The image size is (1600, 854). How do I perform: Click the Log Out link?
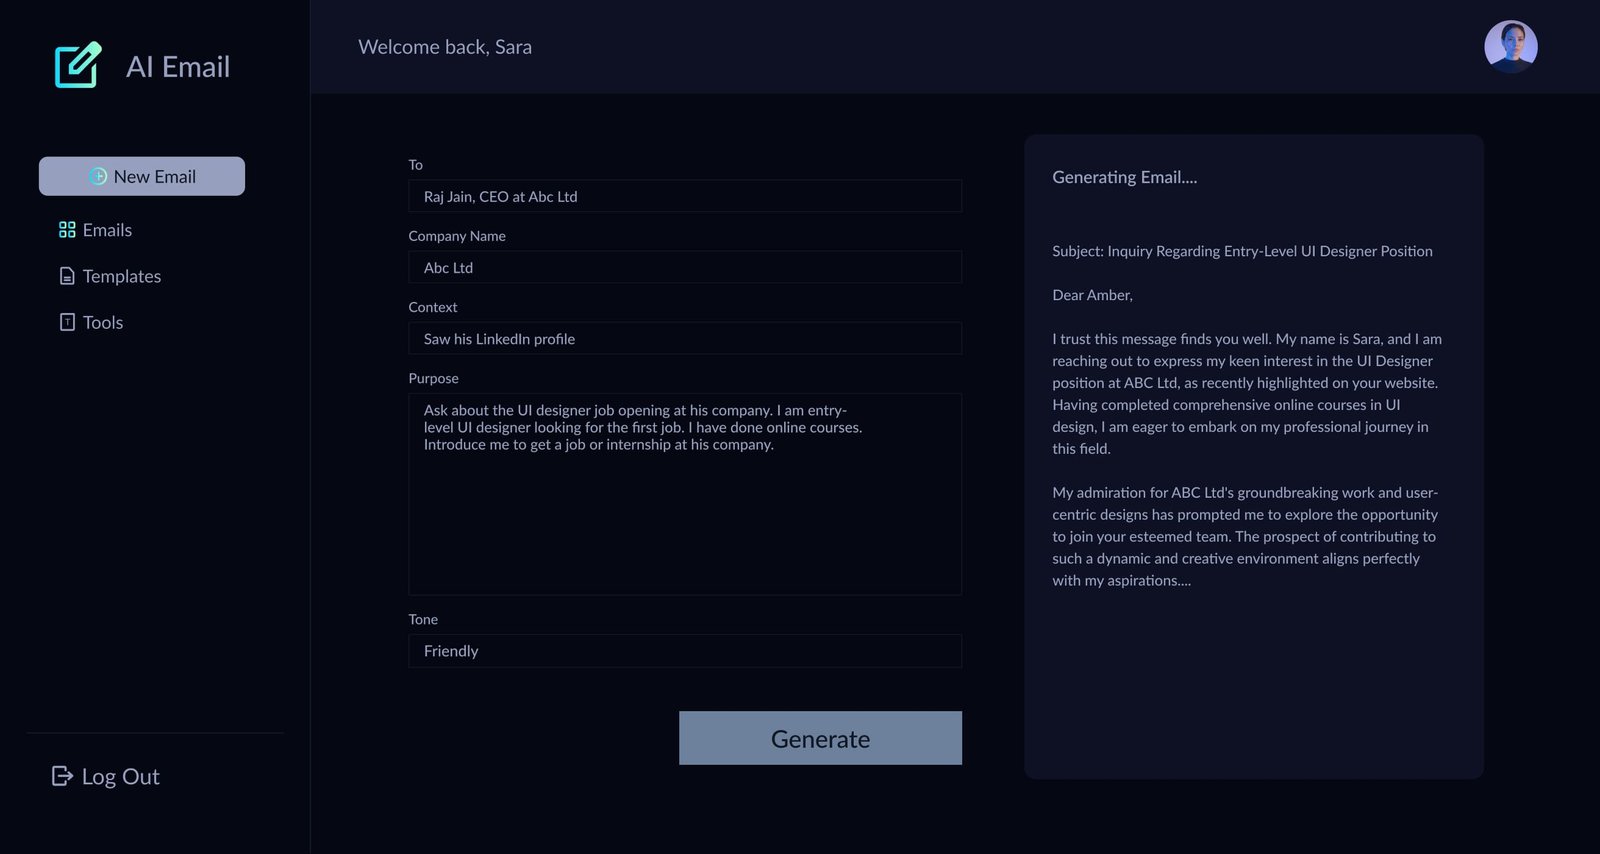120,777
